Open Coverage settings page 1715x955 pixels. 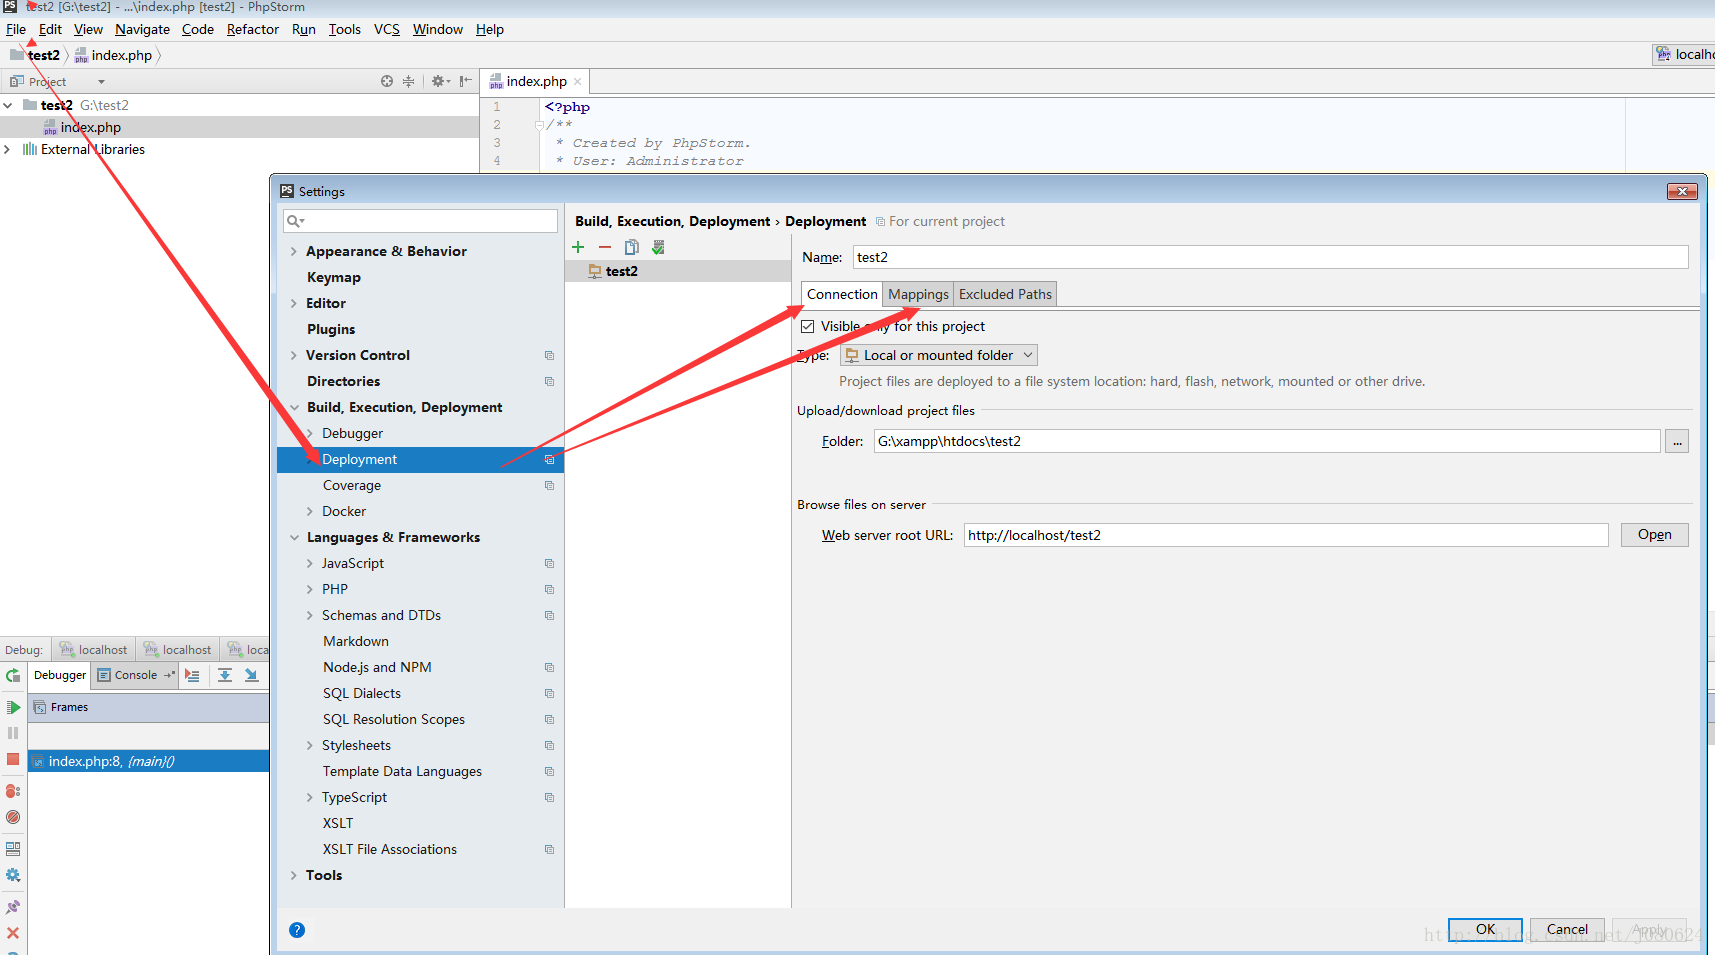click(352, 485)
